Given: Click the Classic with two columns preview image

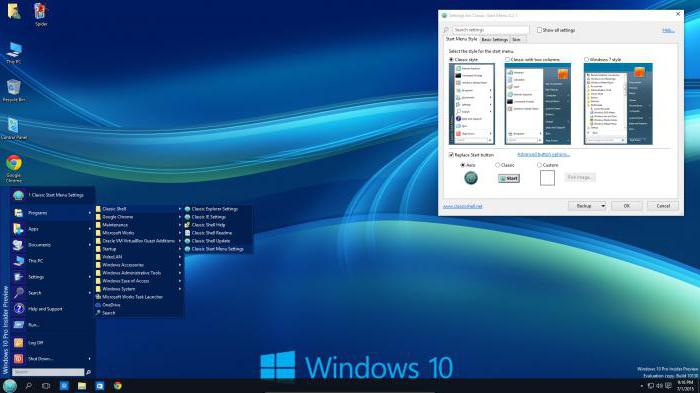Looking at the screenshot, I should [x=538, y=104].
